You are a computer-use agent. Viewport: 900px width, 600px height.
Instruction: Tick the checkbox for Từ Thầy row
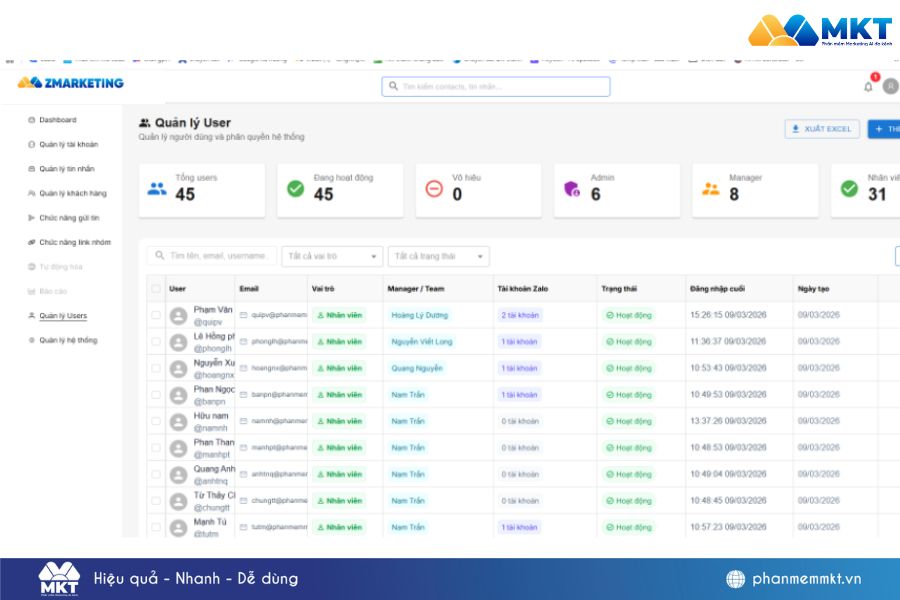click(156, 501)
